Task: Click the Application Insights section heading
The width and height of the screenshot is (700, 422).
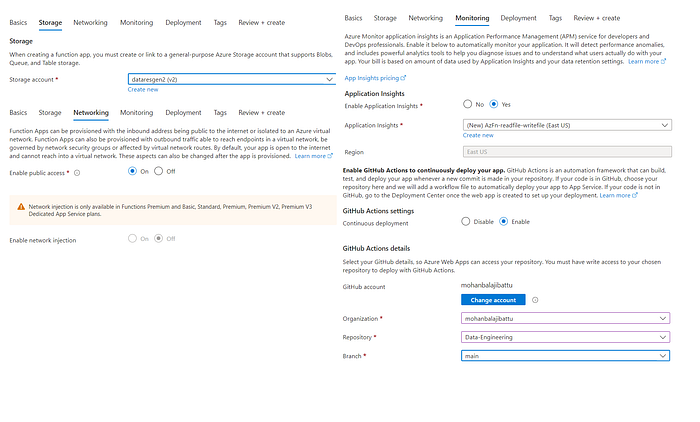Action: coord(374,93)
